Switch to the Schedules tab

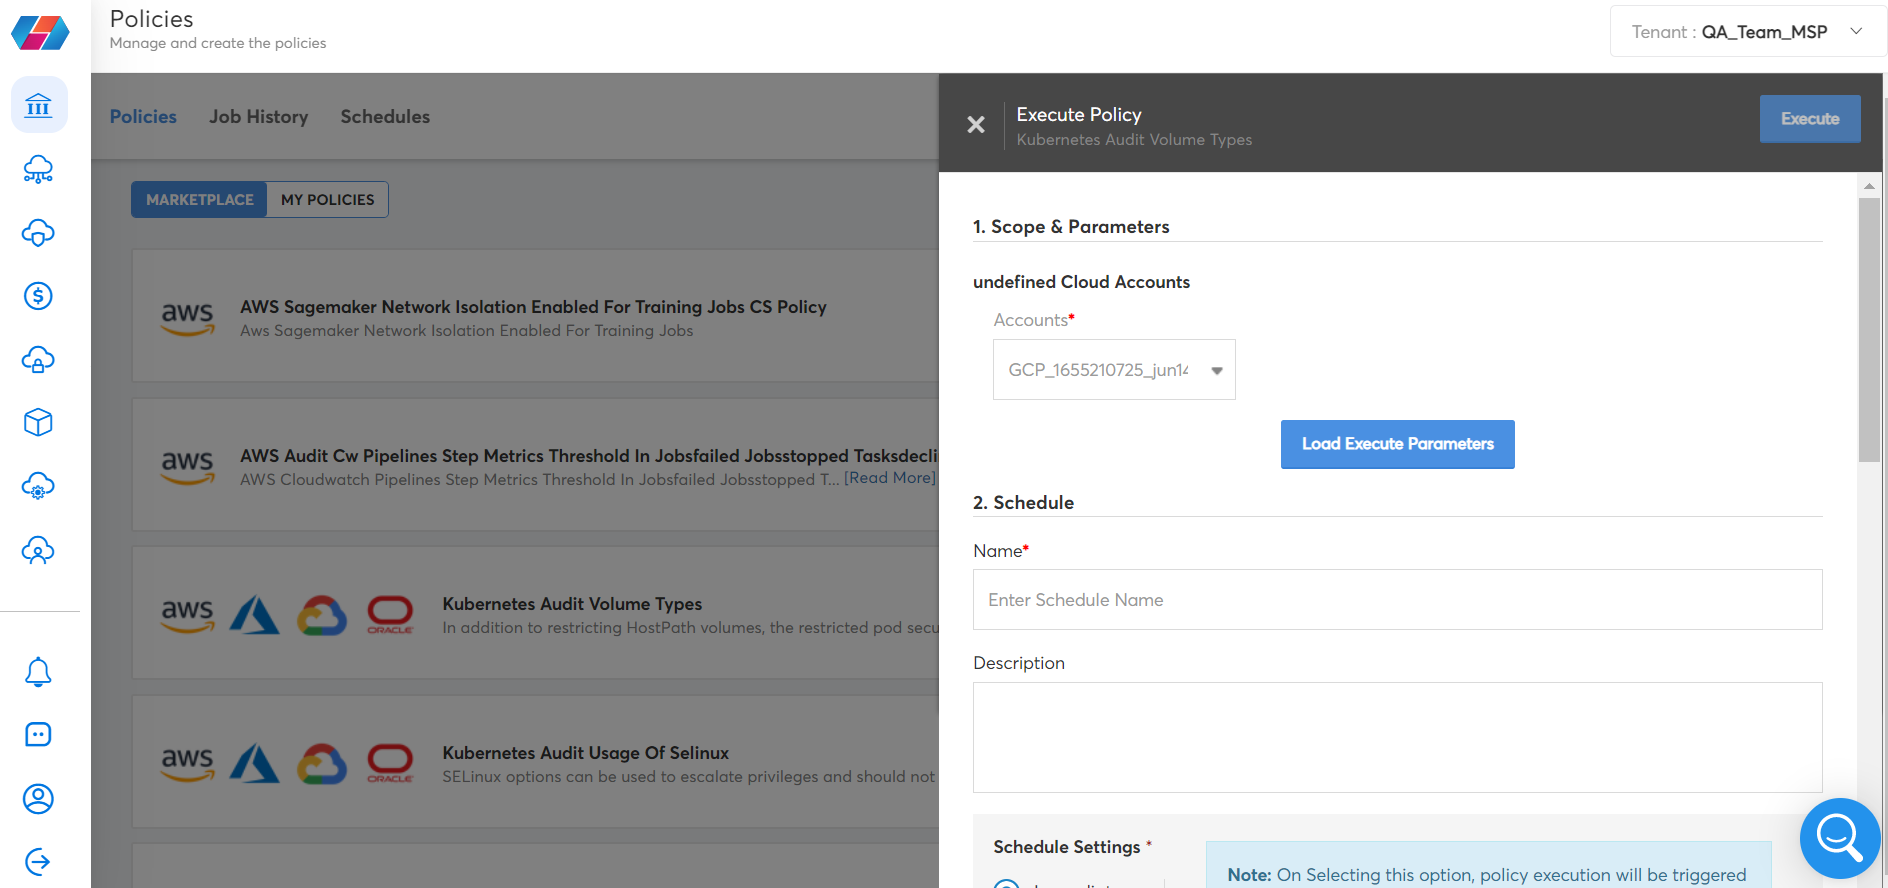point(385,117)
